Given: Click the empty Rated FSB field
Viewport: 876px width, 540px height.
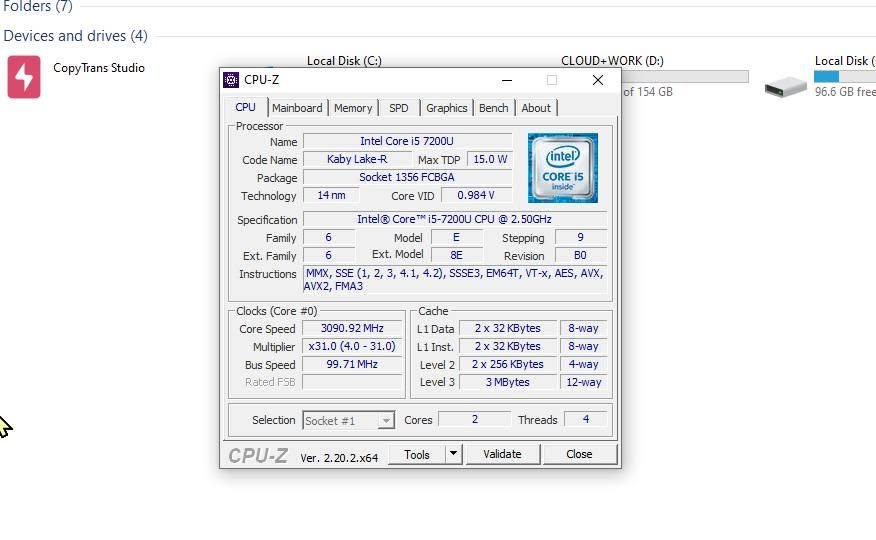Looking at the screenshot, I should coord(352,382).
